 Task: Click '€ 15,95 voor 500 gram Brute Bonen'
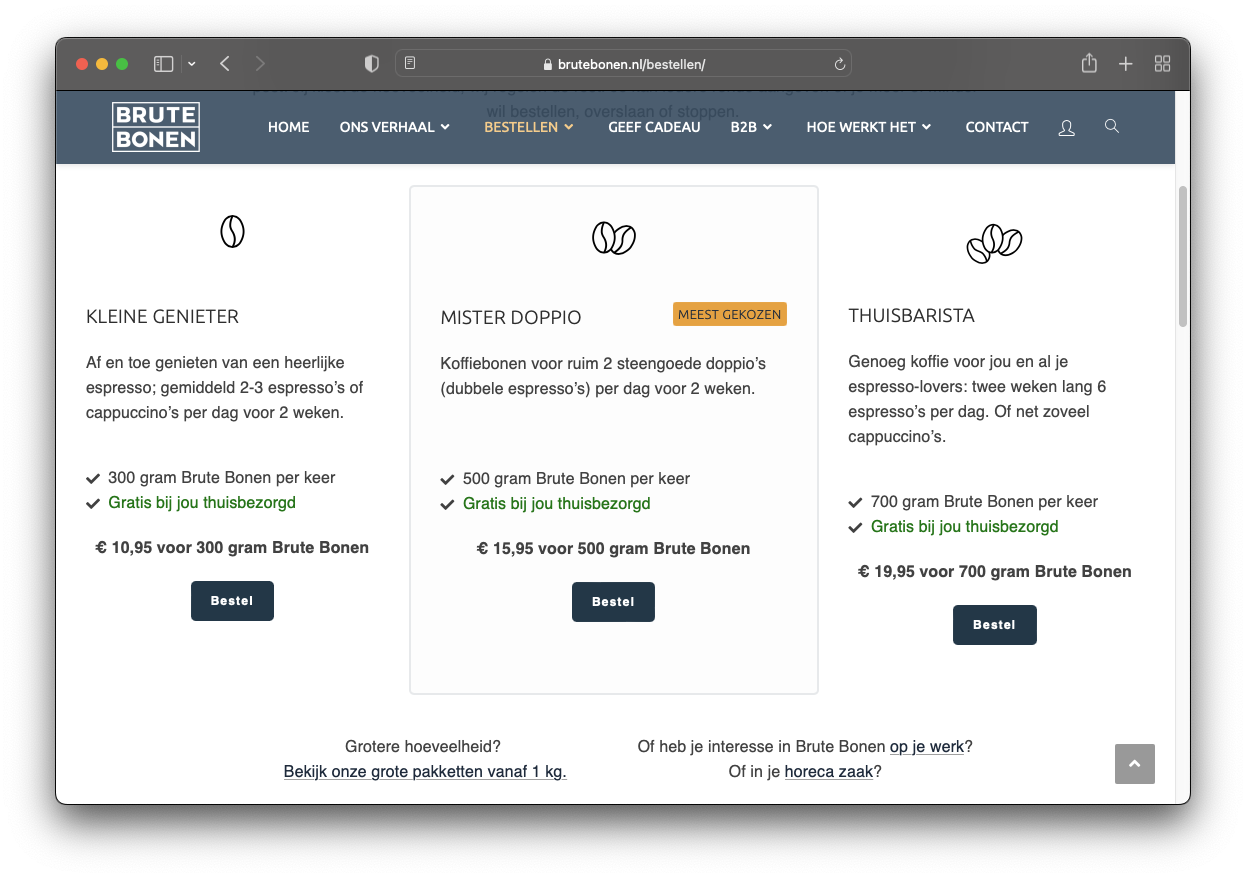point(613,548)
